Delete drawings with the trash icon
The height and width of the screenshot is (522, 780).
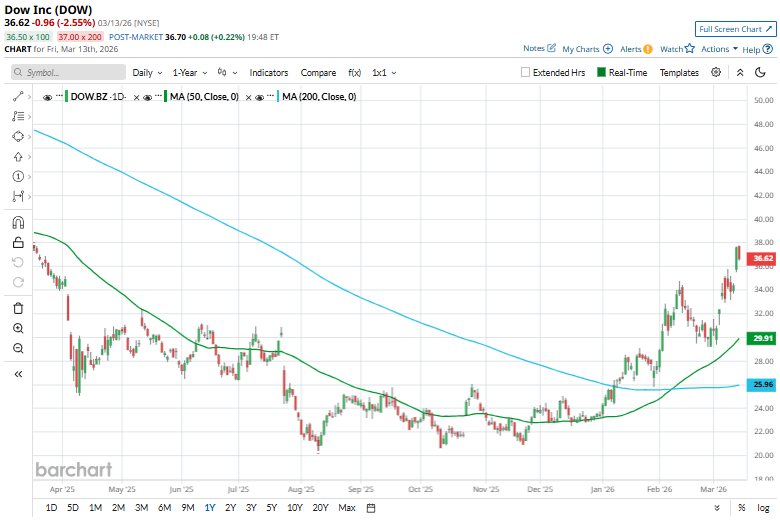(18, 309)
